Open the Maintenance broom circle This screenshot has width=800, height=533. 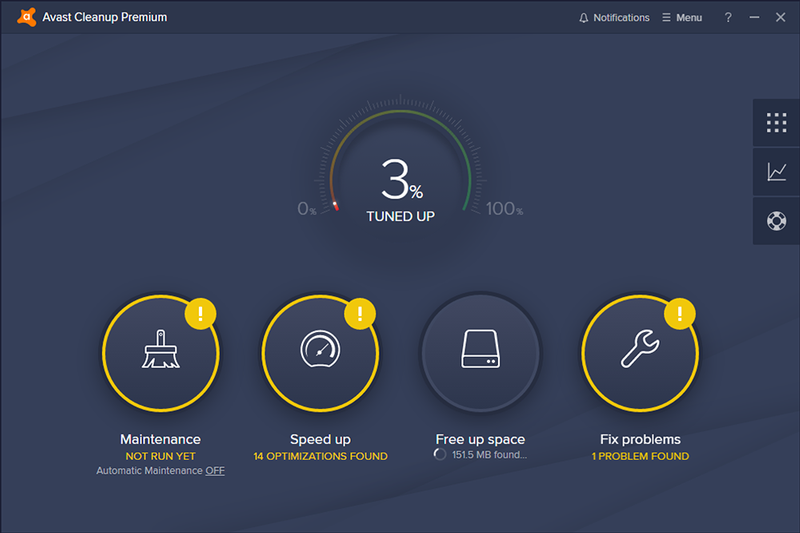click(161, 353)
